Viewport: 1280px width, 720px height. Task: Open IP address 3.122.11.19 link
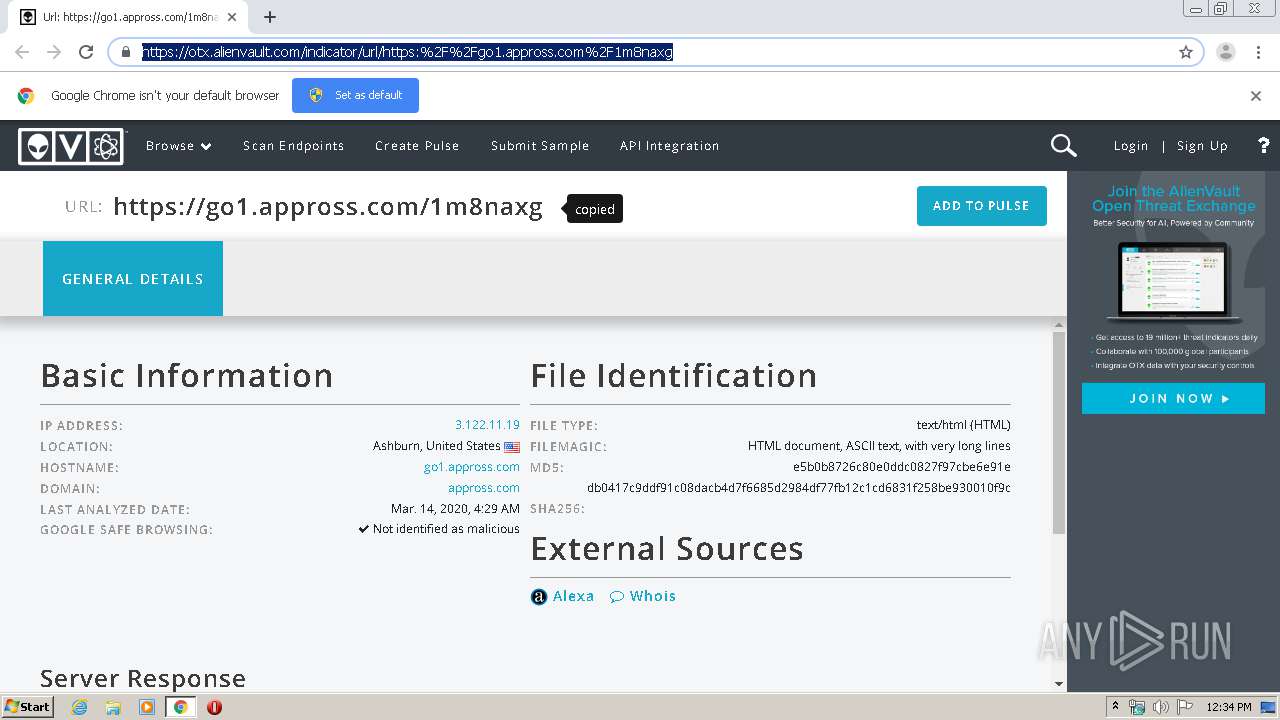487,425
